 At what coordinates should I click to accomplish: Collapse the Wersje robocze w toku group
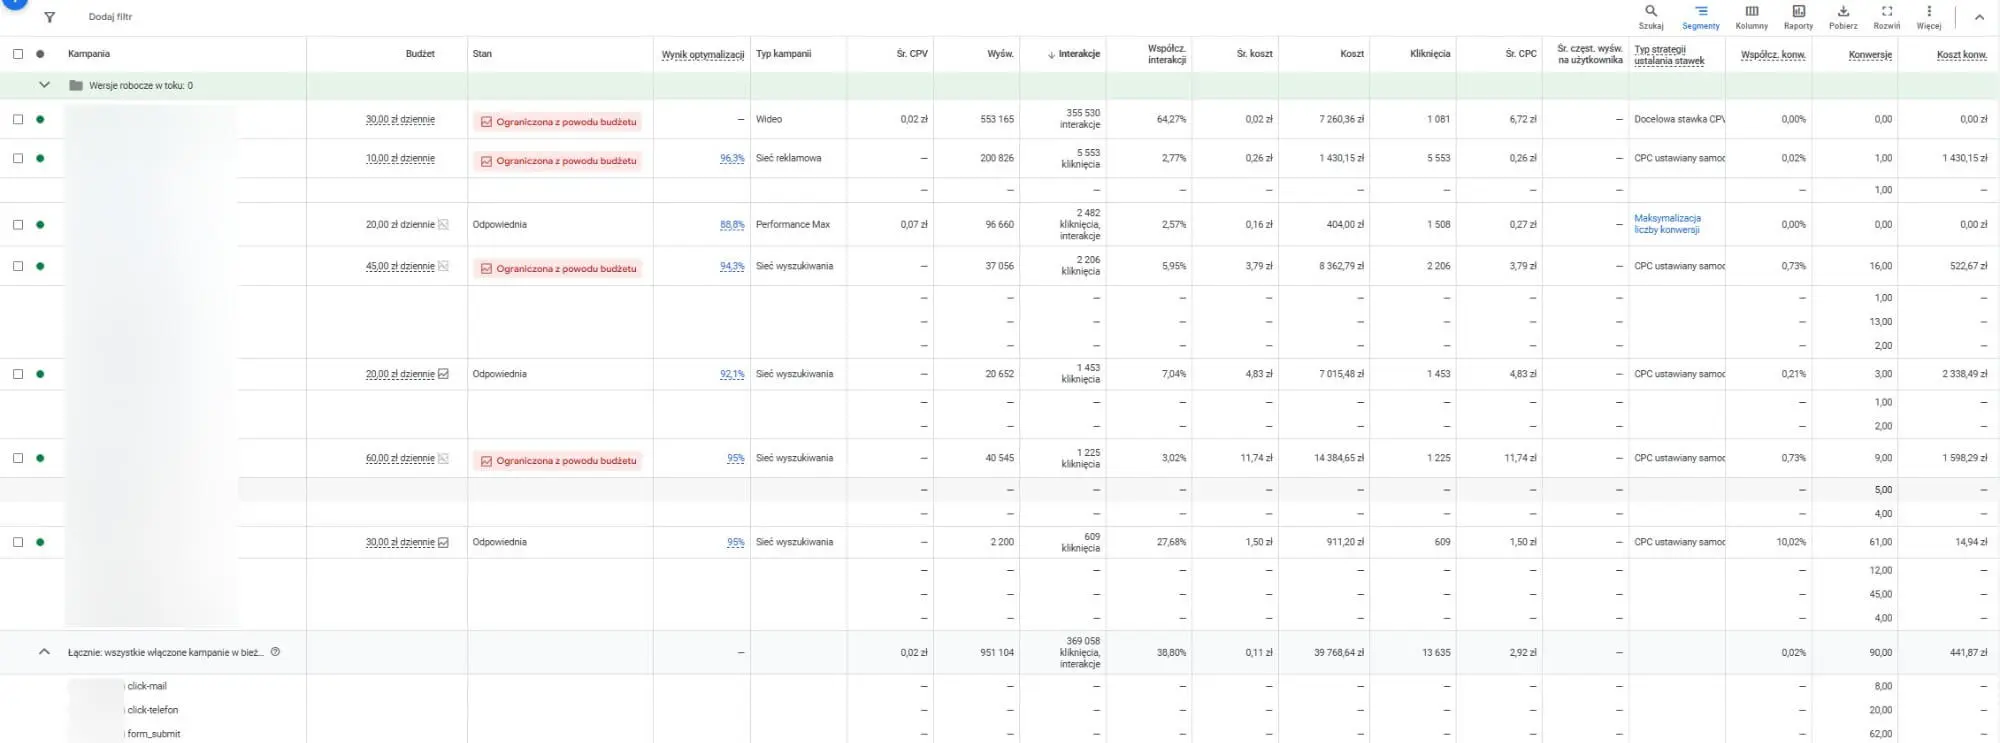pos(44,85)
